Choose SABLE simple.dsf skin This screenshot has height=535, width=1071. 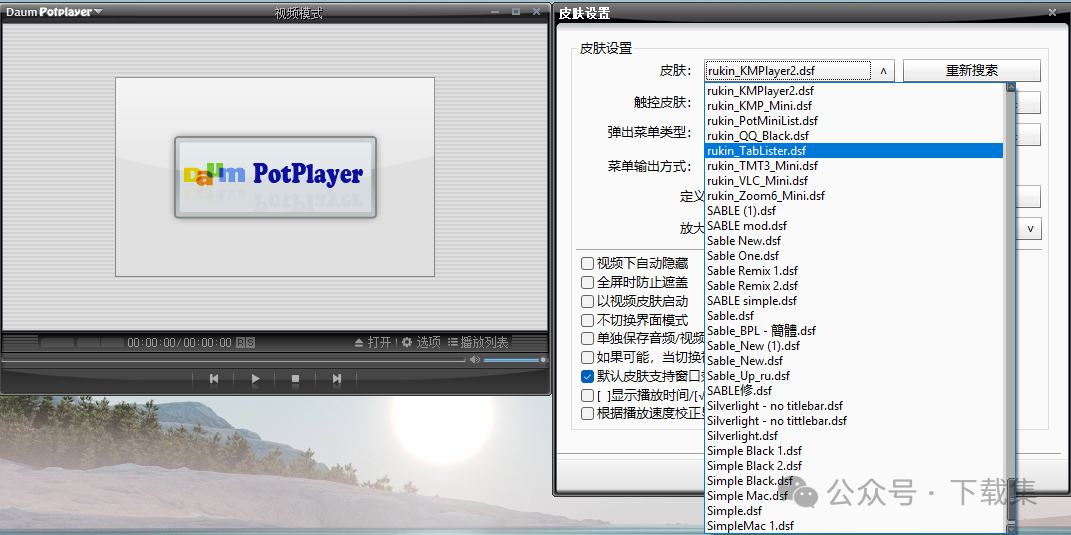pos(854,301)
